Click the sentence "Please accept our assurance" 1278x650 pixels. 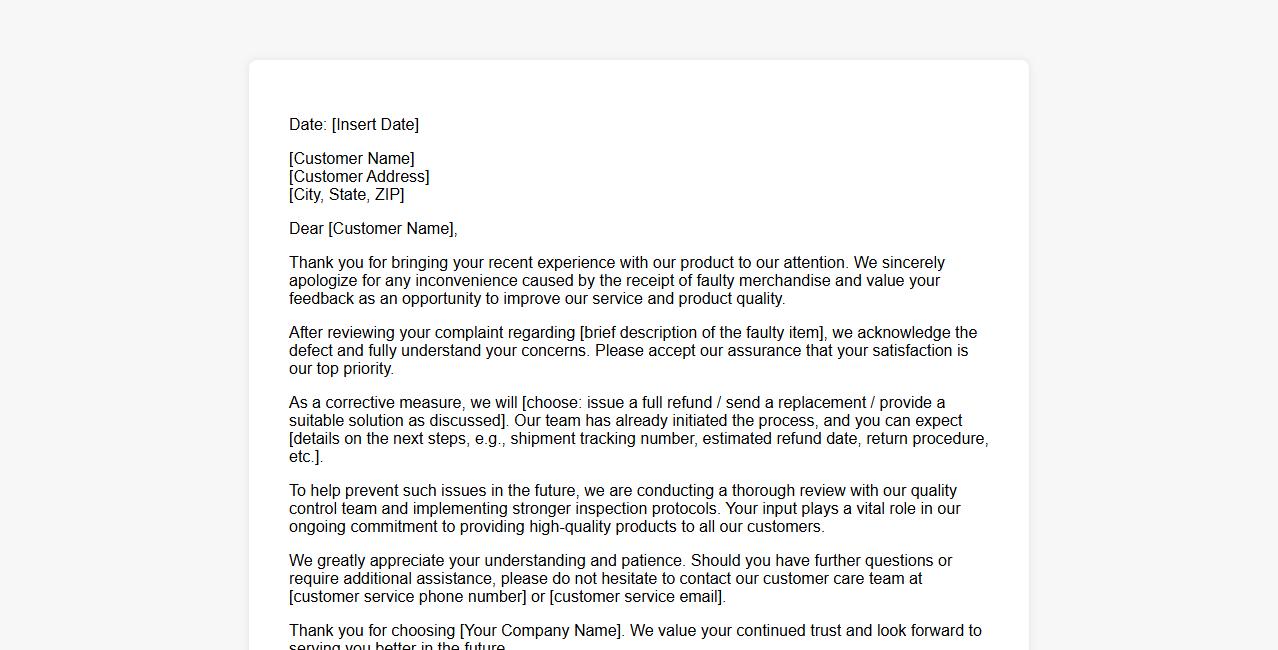click(x=780, y=351)
